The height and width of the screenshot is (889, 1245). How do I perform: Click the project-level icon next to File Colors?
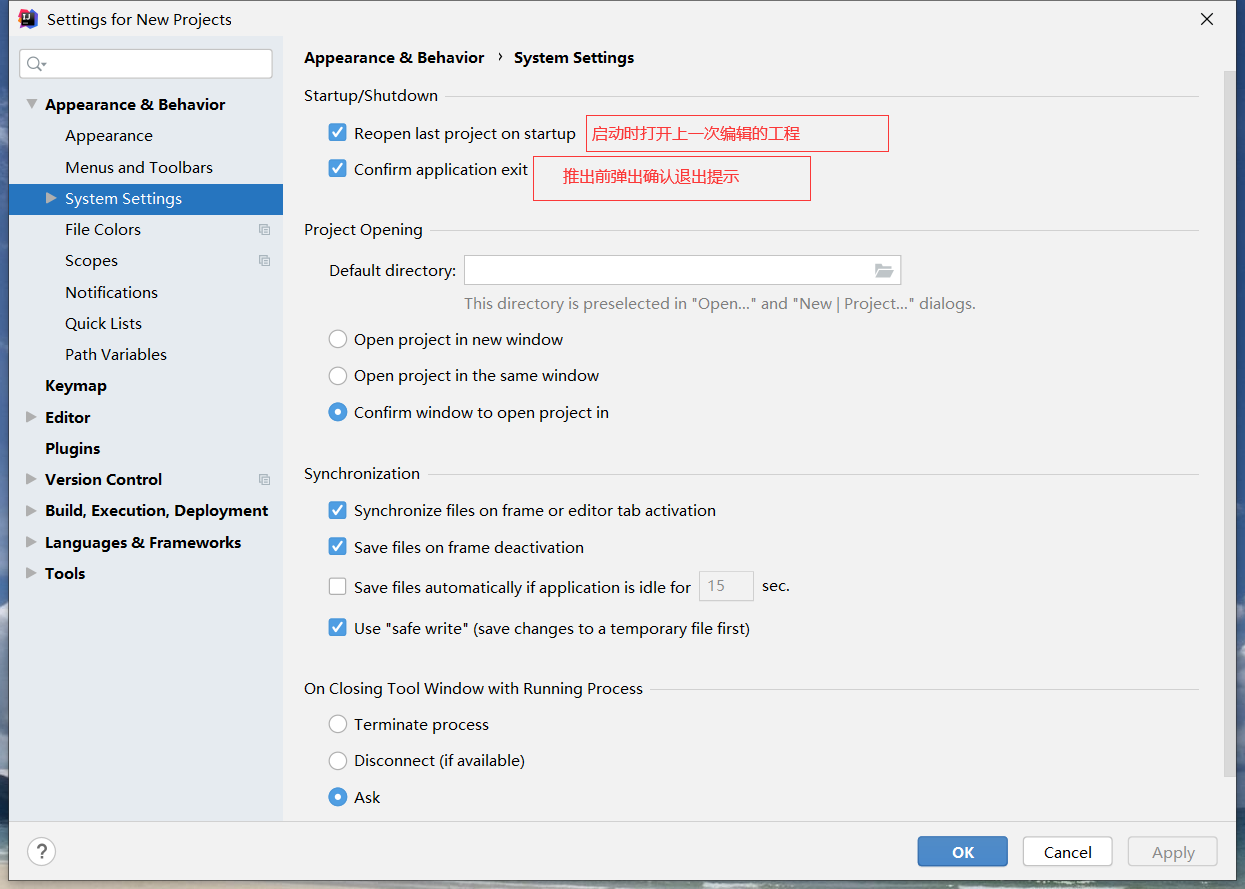pyautogui.click(x=264, y=230)
